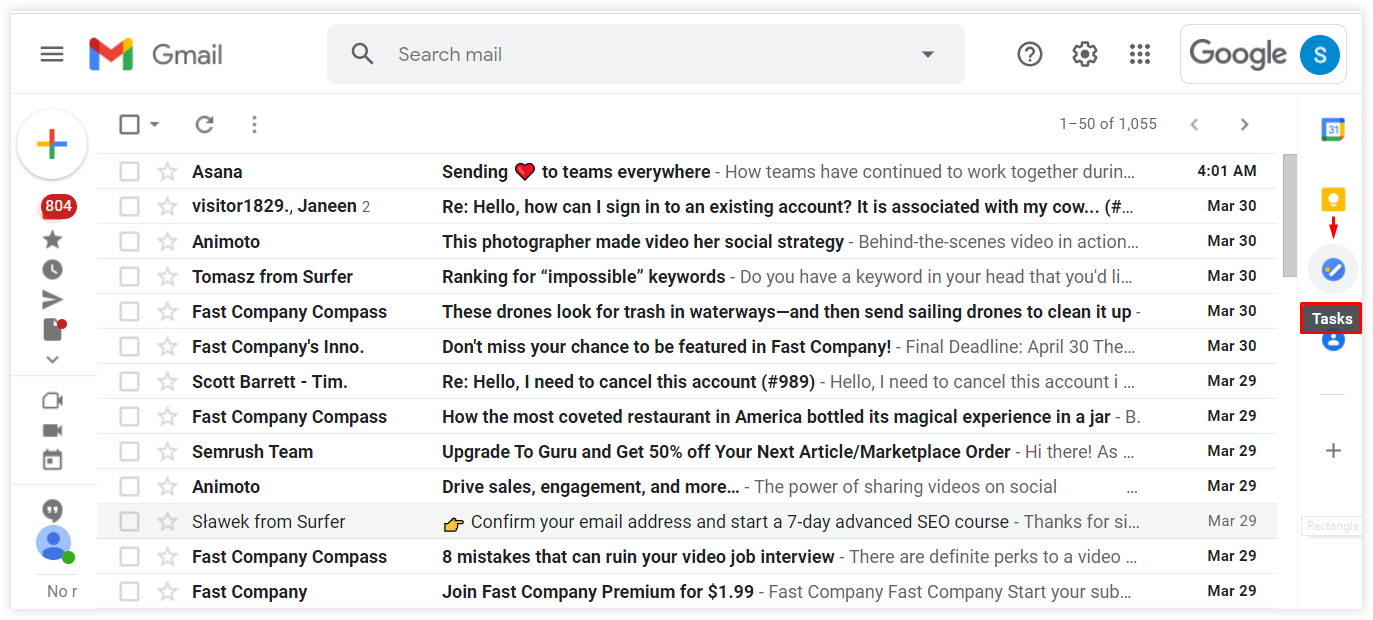Select the Semrush Team email checkbox
Image resolution: width=1373 pixels, height=620 pixels.
(x=129, y=451)
